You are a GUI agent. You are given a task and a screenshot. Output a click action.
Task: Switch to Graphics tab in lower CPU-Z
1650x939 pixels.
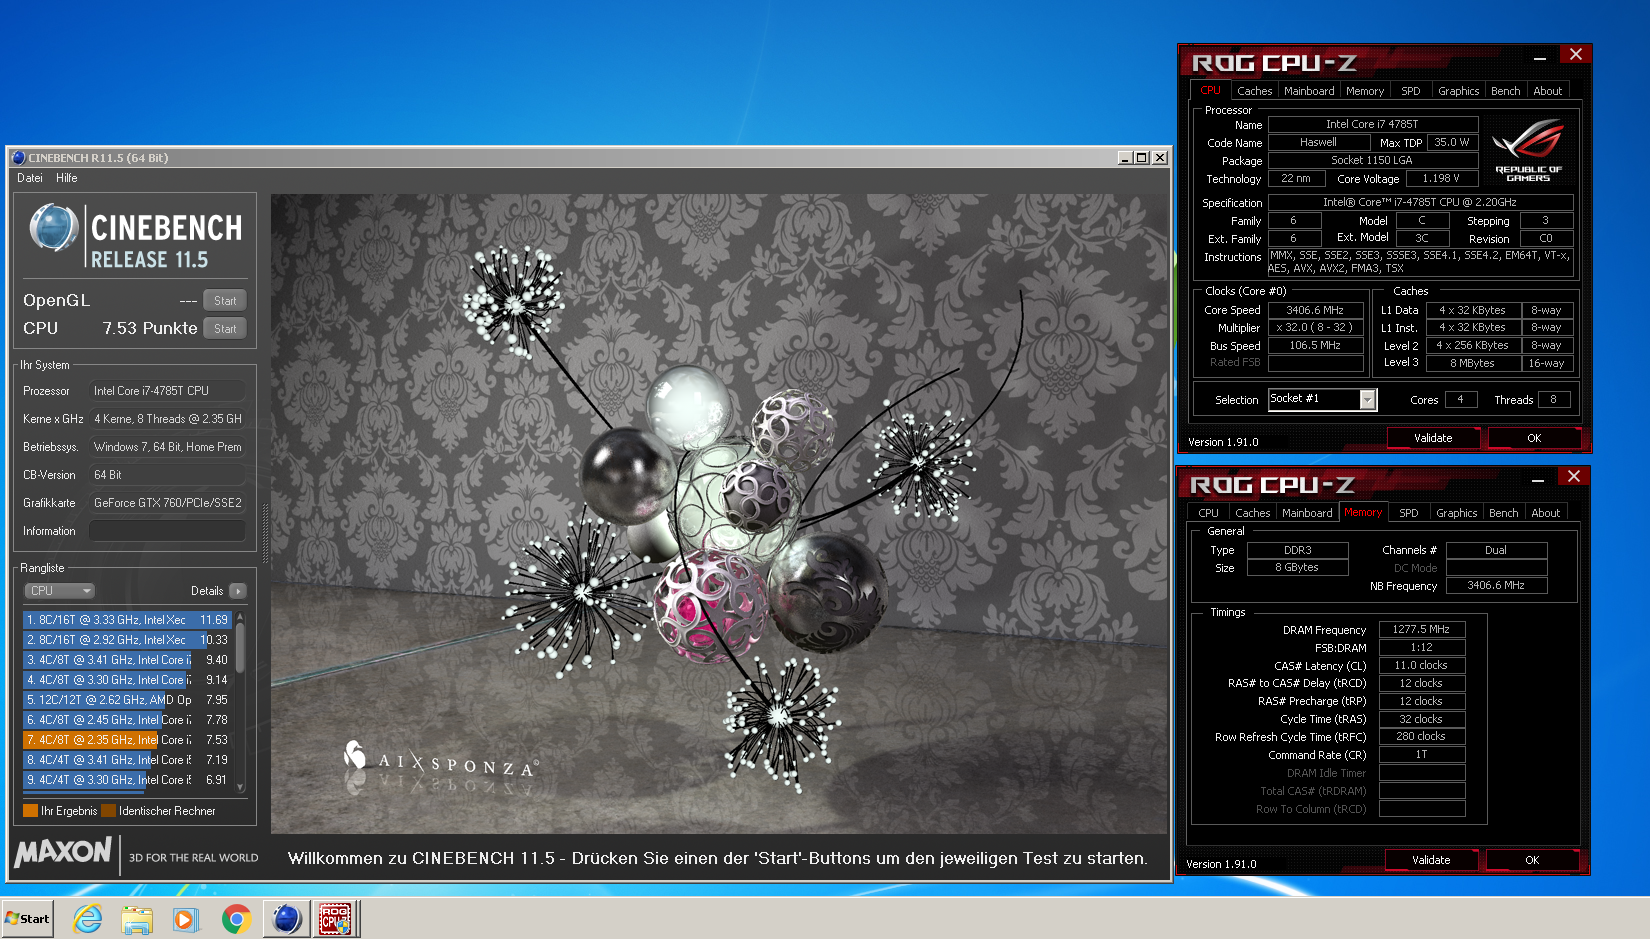[1456, 513]
